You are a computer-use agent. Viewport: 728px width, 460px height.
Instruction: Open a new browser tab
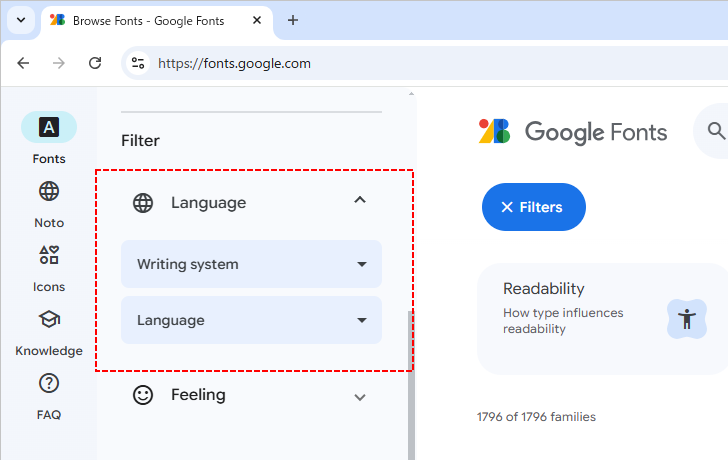(293, 20)
